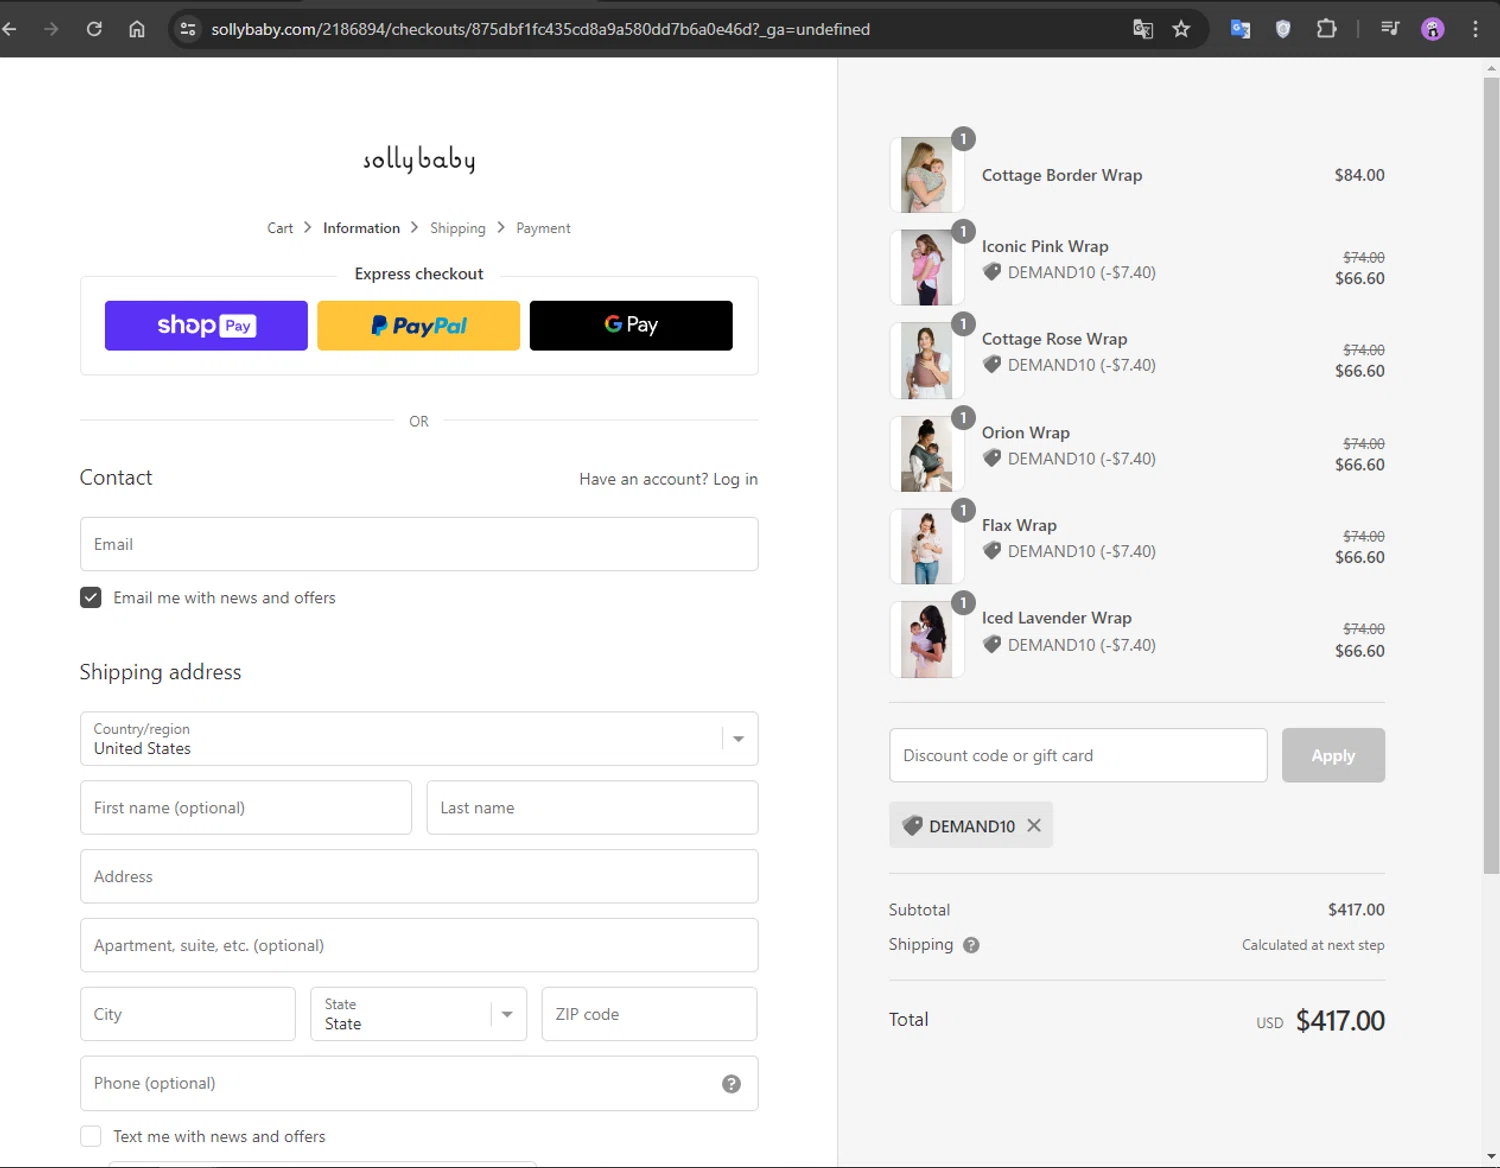
Task: Select Information breadcrumb step
Action: [x=361, y=228]
